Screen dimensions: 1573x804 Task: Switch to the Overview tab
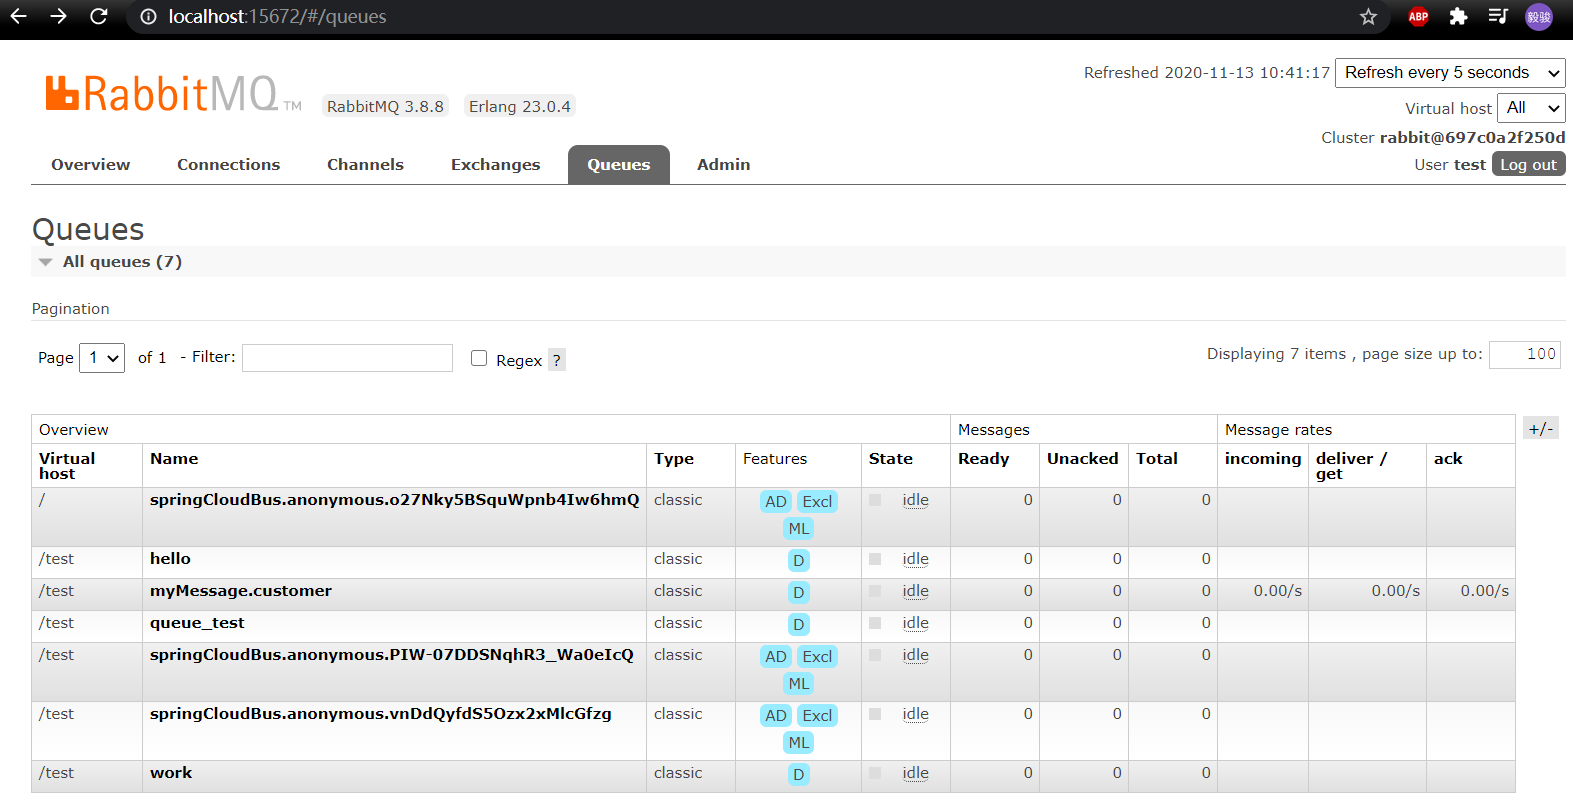click(x=91, y=165)
